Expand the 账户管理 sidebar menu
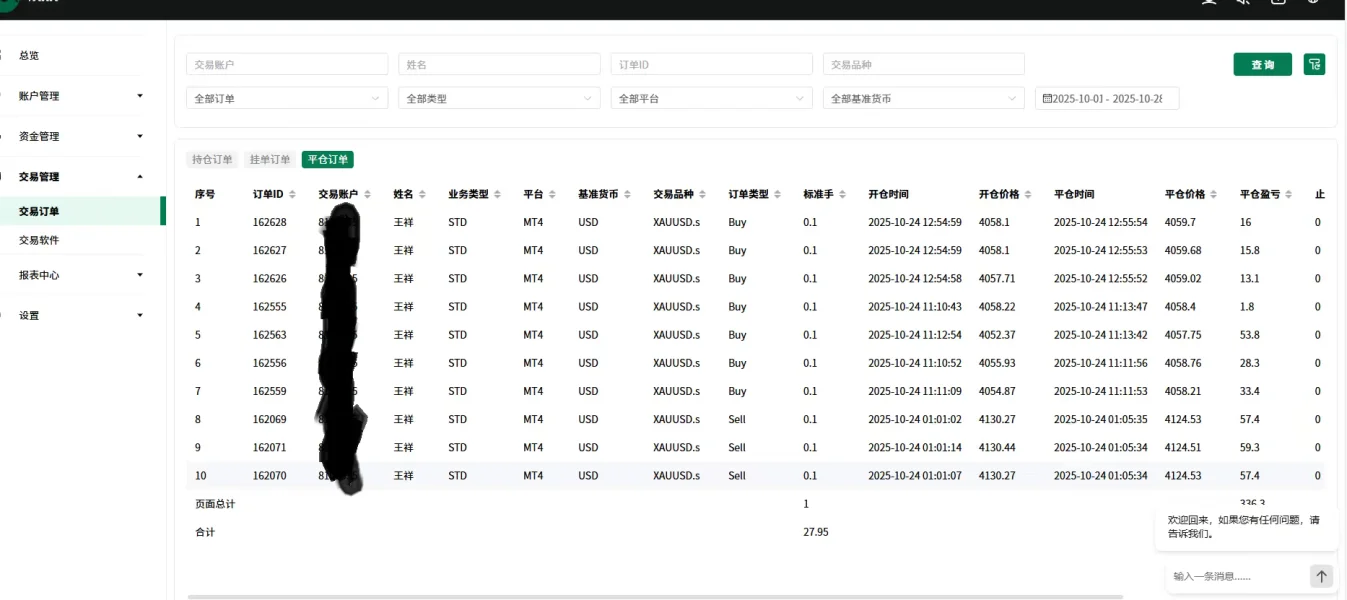Viewport: 1347px width, 600px height. click(80, 96)
